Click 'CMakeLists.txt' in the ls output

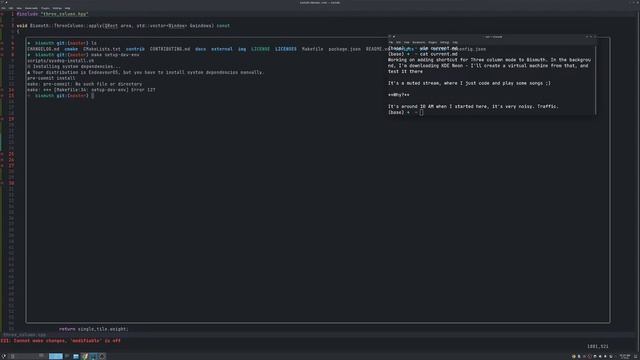coord(102,49)
